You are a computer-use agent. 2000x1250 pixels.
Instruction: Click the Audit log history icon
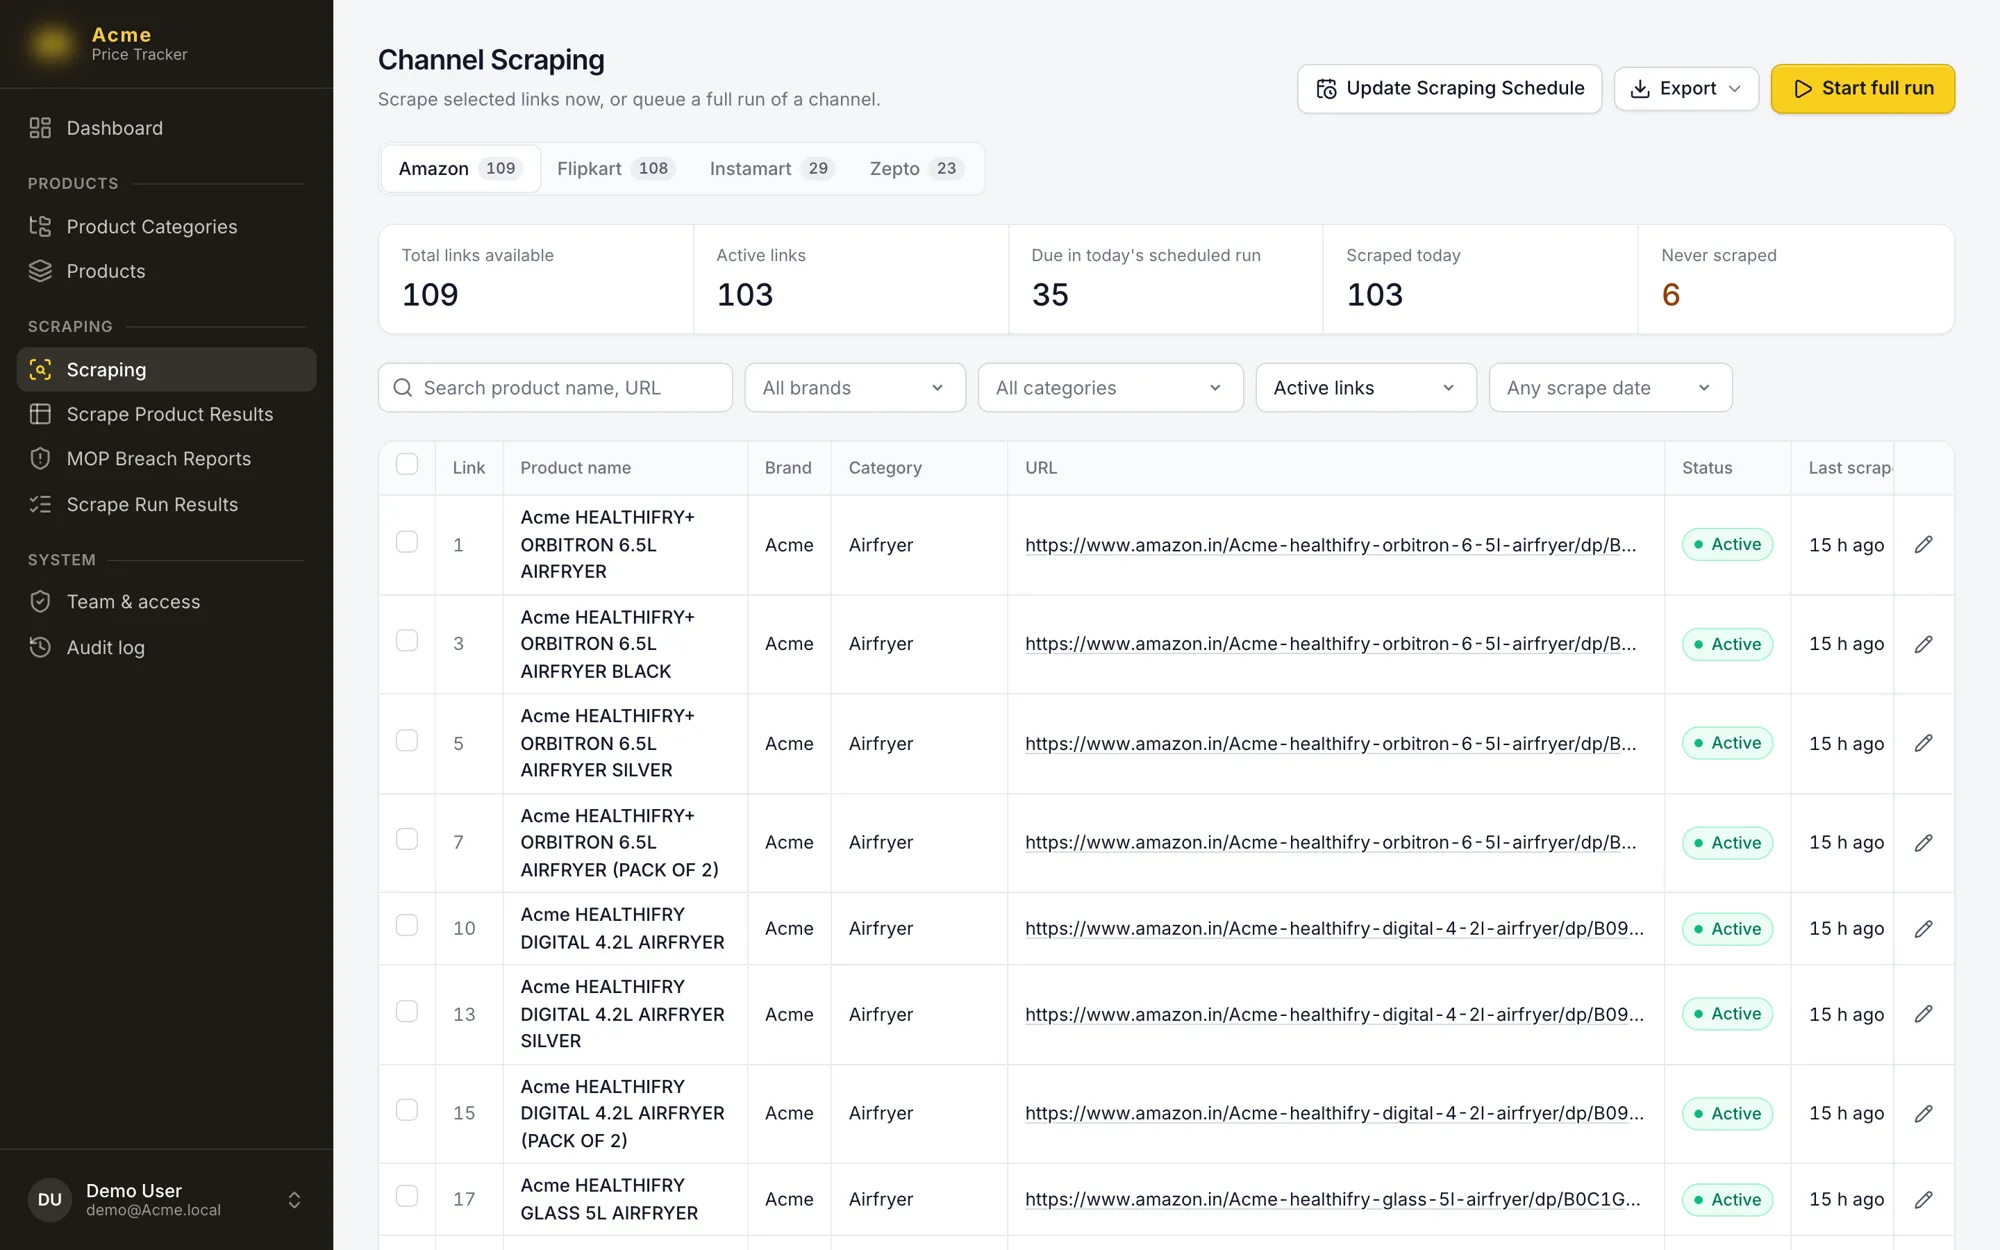click(x=40, y=647)
